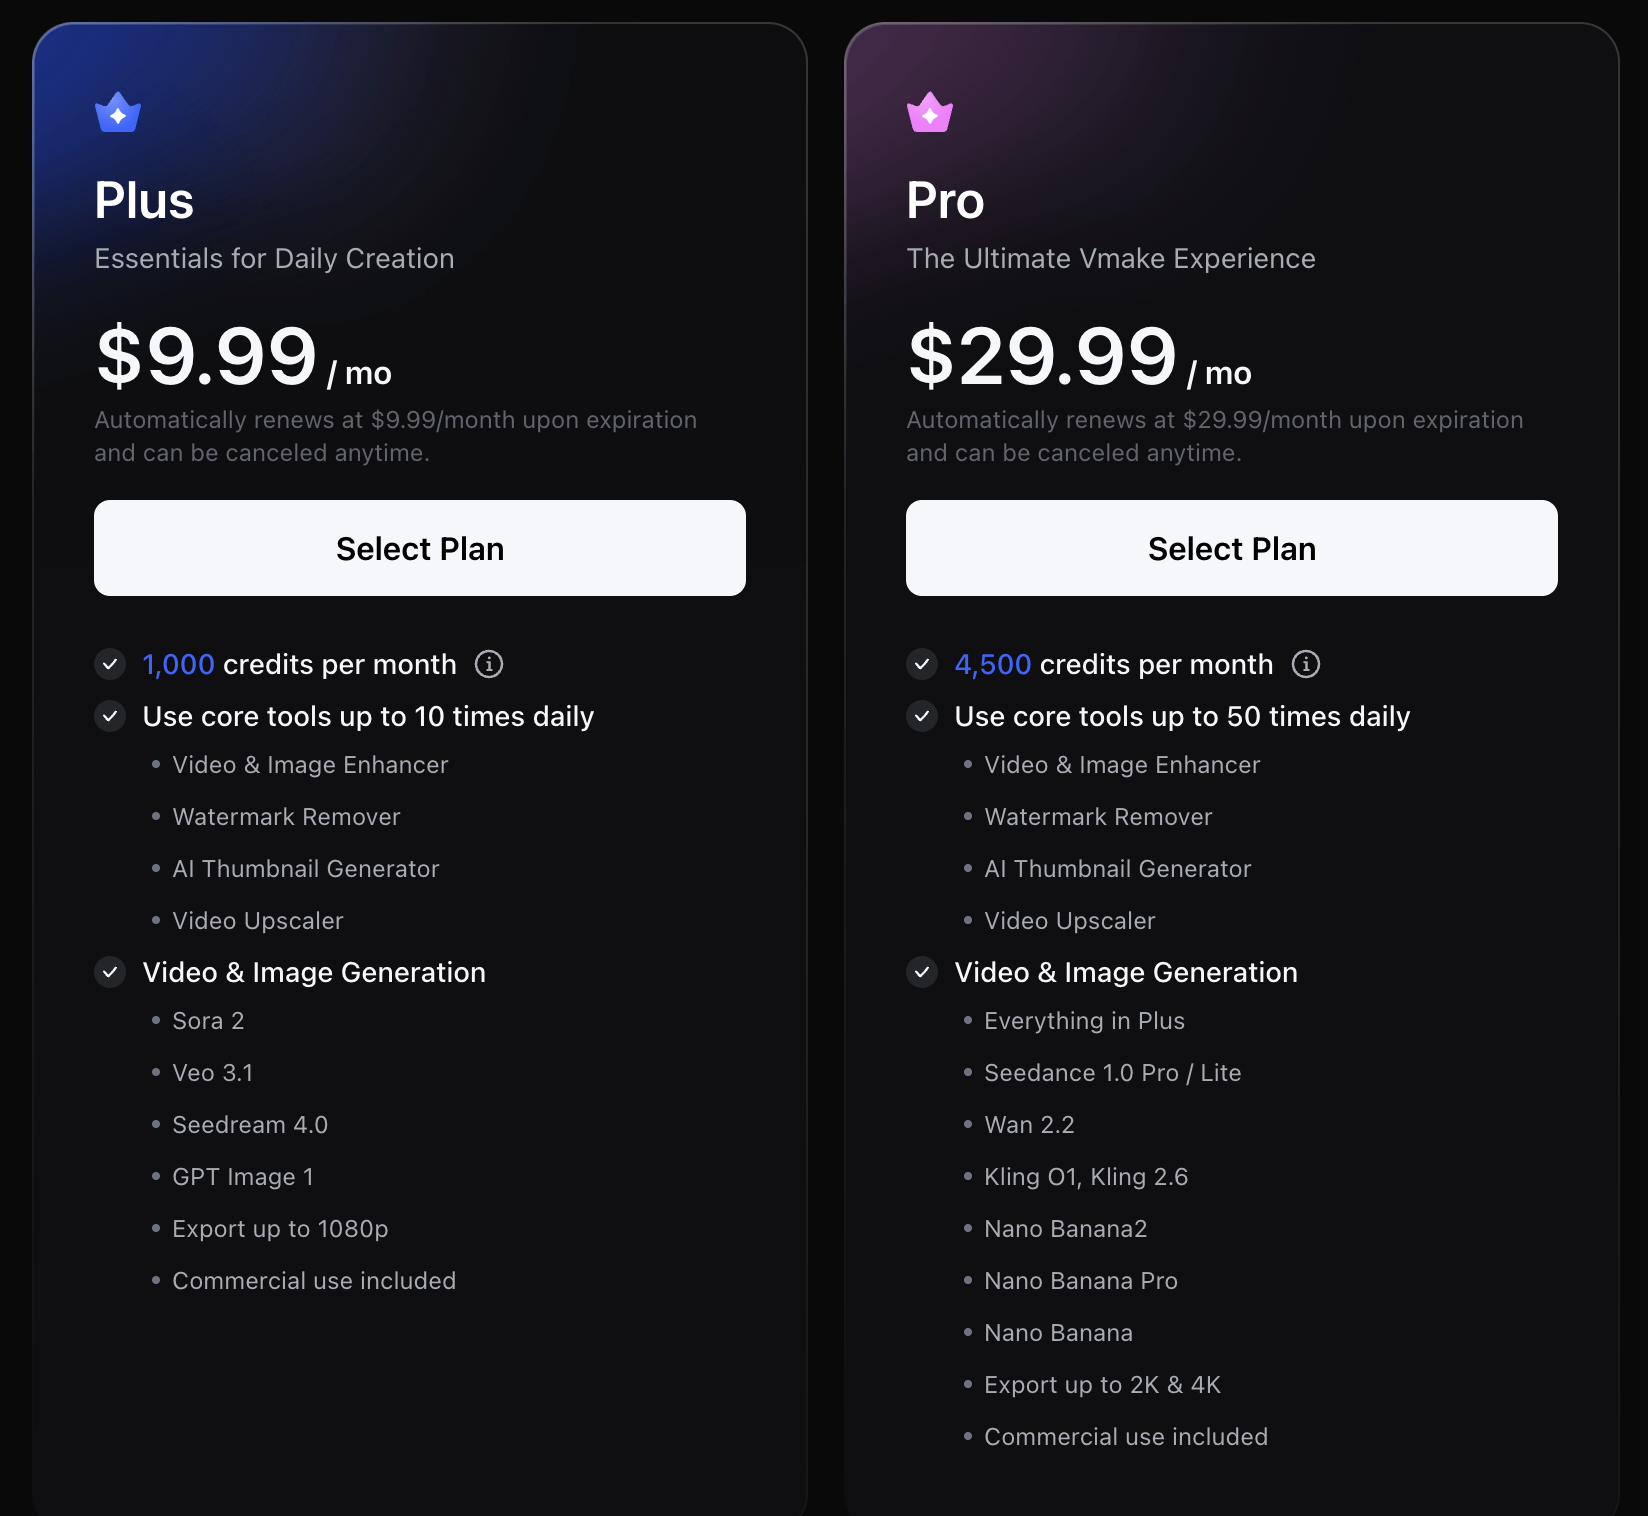Select the Pro plan button

coord(1232,548)
